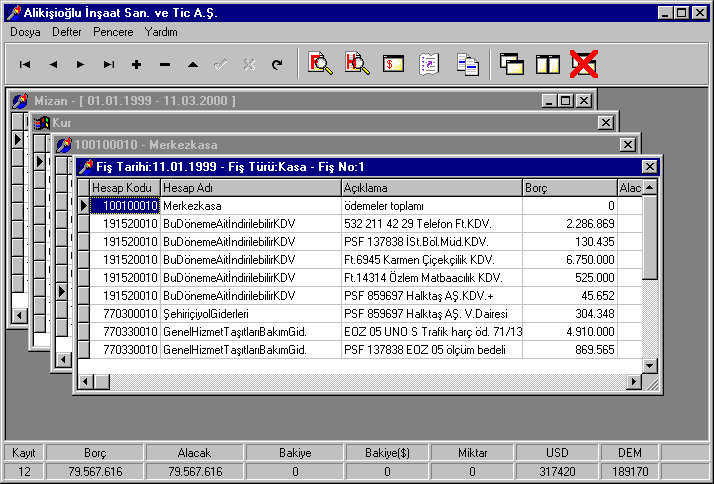Click Kur window title bar

point(323,122)
